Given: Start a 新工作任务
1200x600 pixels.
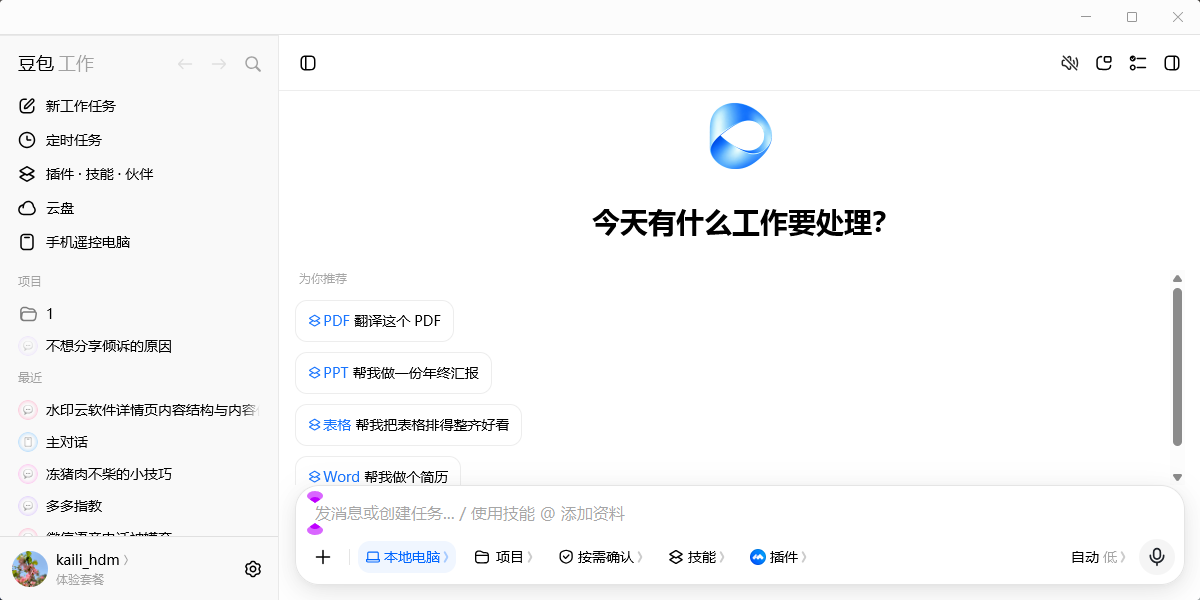Looking at the screenshot, I should point(139,106).
